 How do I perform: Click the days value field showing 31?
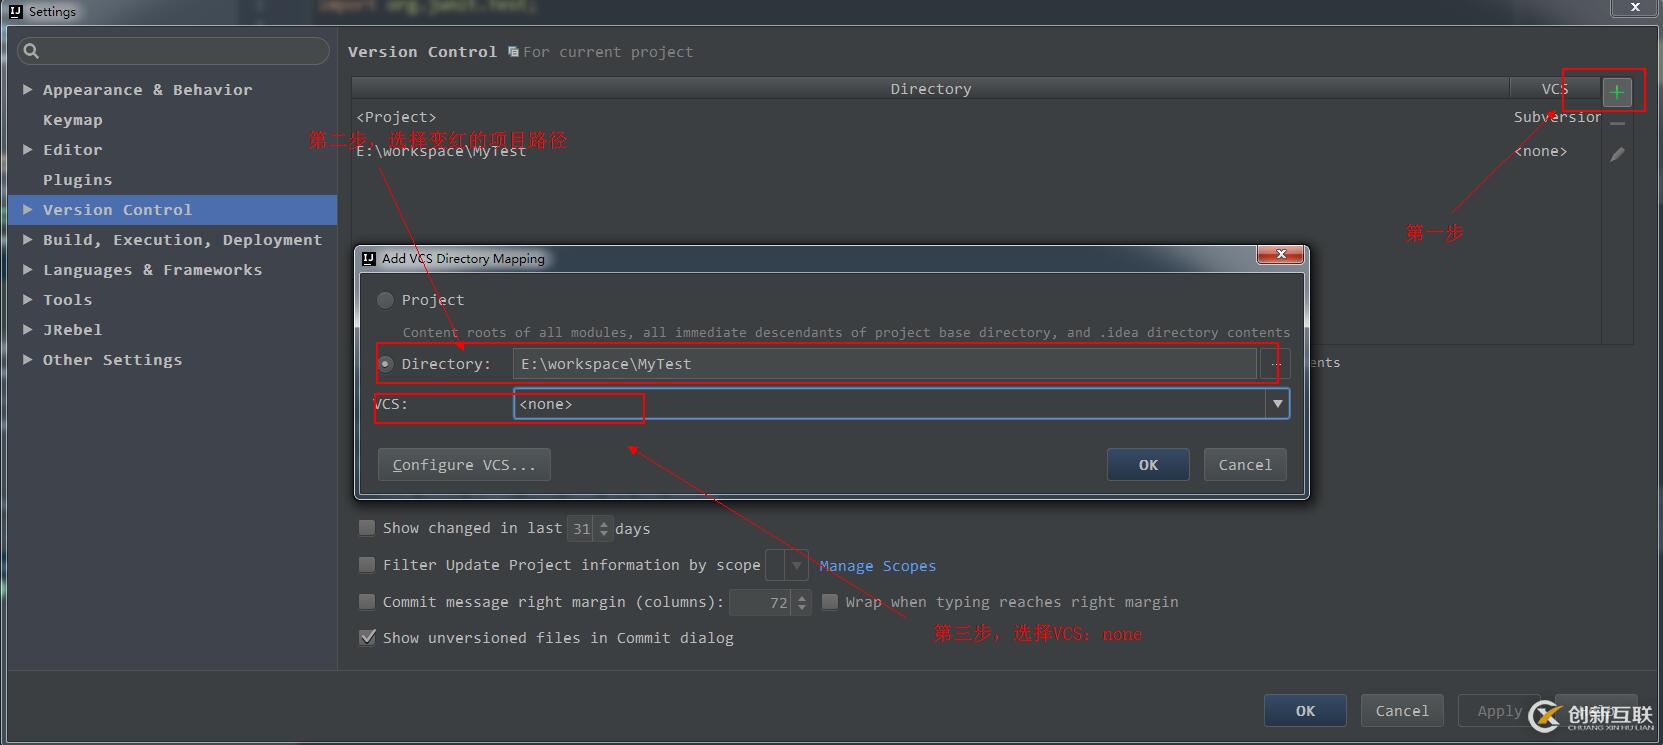click(x=582, y=529)
